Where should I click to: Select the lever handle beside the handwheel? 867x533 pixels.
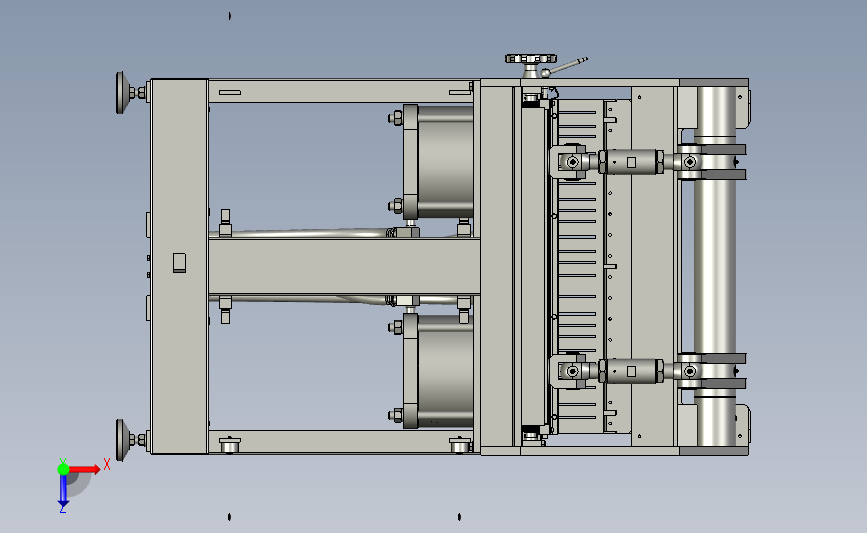coord(564,67)
